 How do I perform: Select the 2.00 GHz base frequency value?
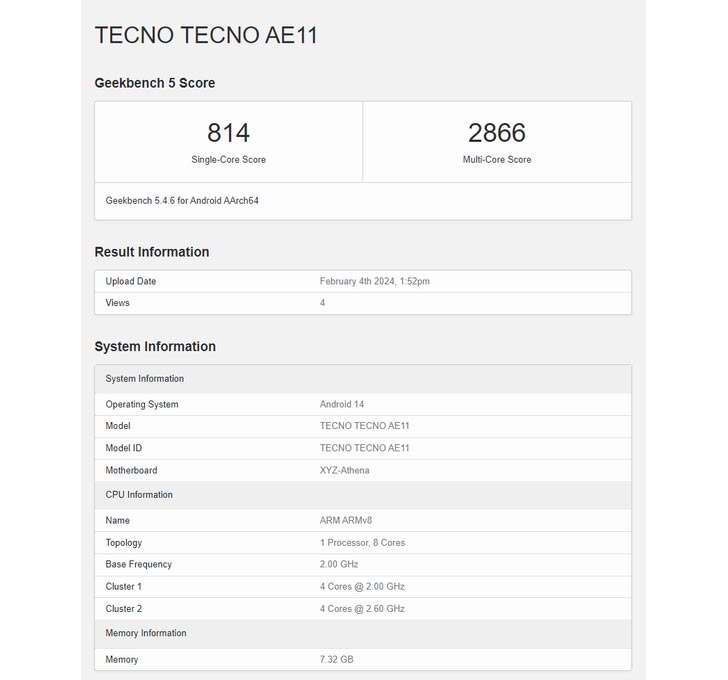tap(339, 564)
